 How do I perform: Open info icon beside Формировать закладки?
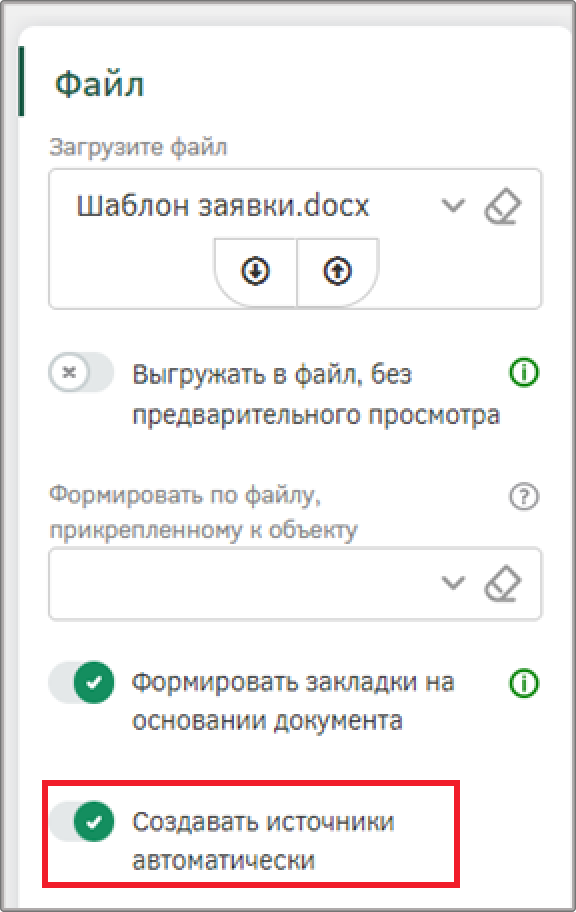tap(524, 683)
